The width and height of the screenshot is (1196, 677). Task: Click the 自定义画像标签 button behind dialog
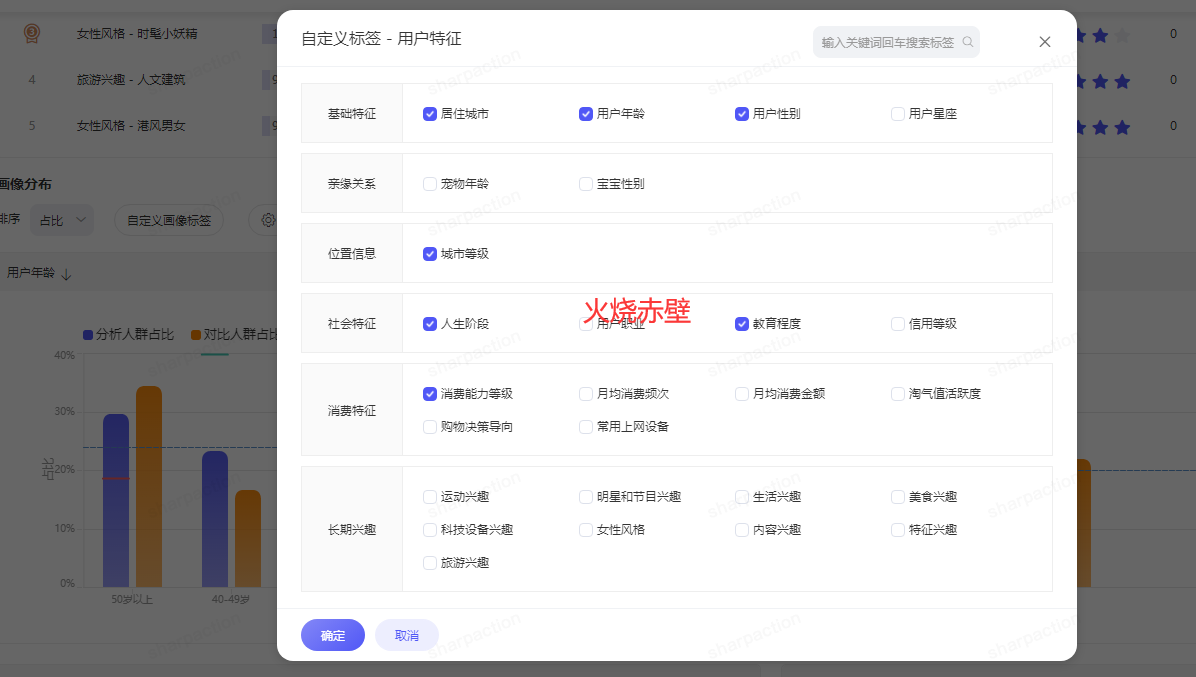coord(169,220)
